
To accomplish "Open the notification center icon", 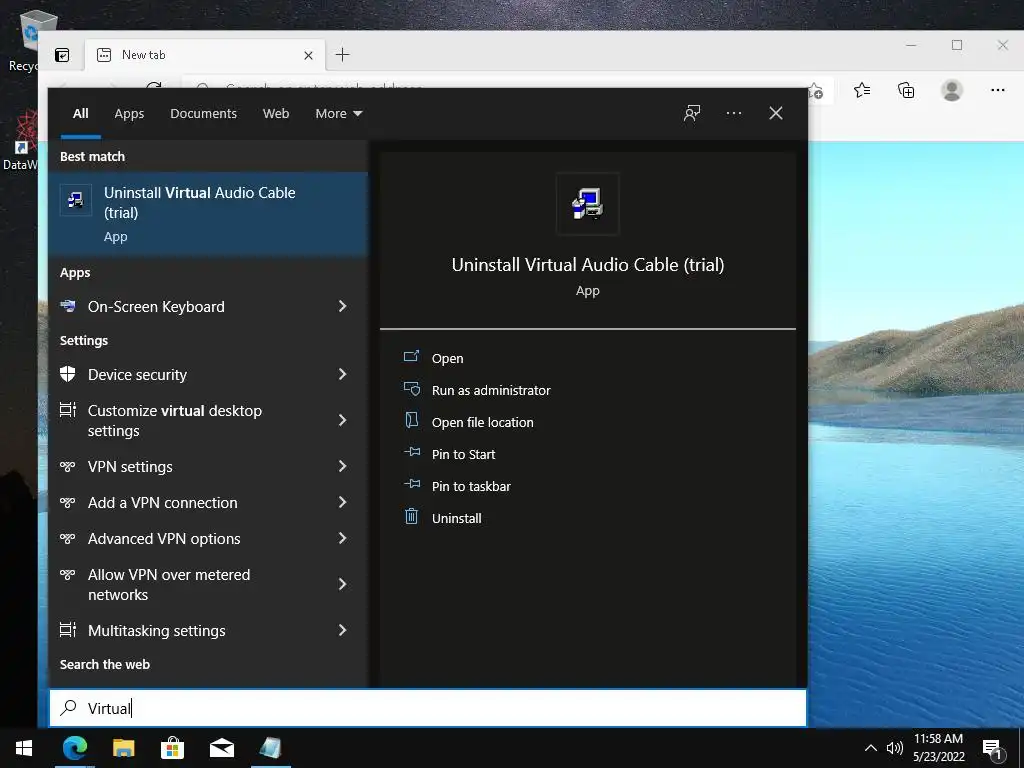I will coord(992,749).
